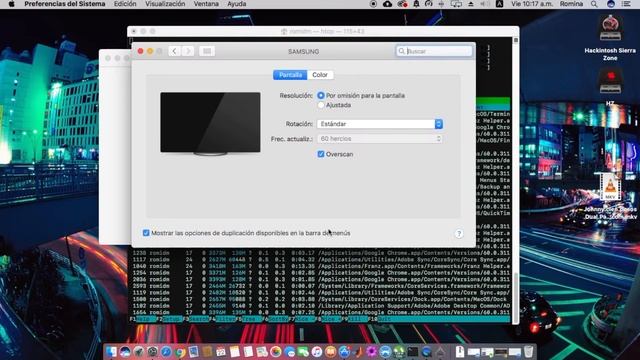The width and height of the screenshot is (640, 360).
Task: Open Google Chrome from the dock
Action: [180, 351]
